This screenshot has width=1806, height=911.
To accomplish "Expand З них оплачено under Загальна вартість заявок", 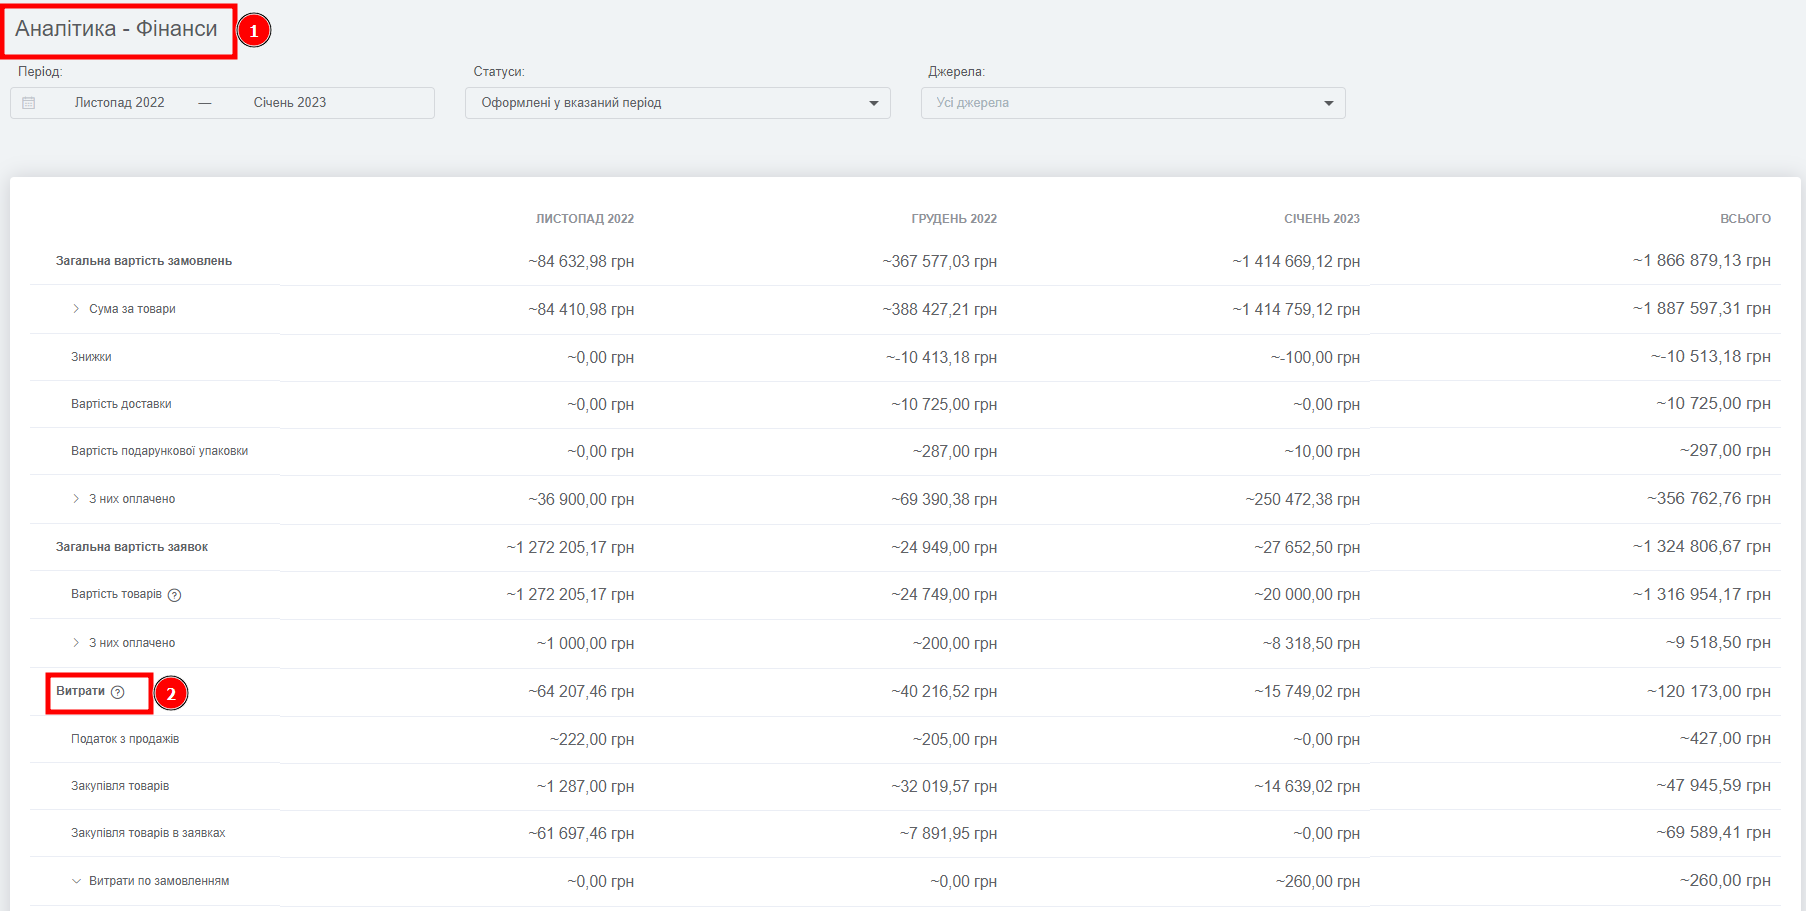I will [76, 643].
